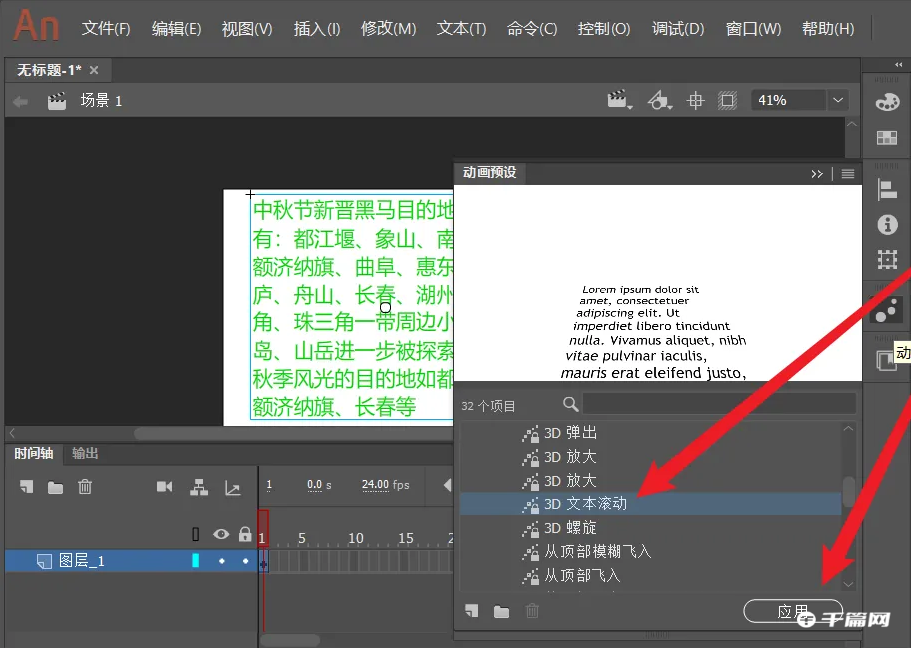Switch to the 输出 tab
Image resolution: width=911 pixels, height=648 pixels.
click(84, 453)
